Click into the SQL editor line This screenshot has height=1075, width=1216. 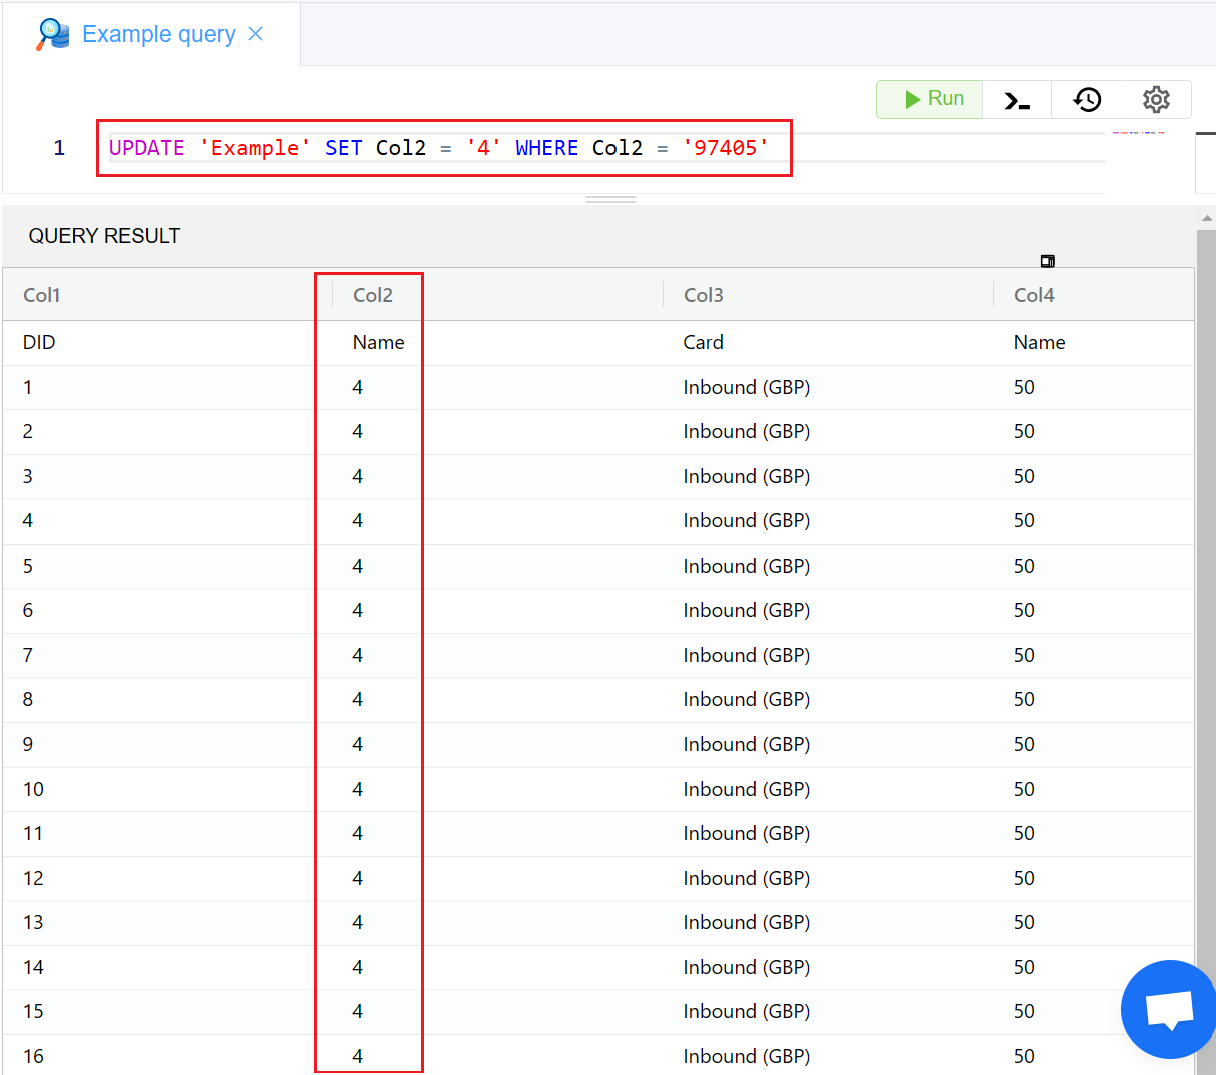(900, 148)
